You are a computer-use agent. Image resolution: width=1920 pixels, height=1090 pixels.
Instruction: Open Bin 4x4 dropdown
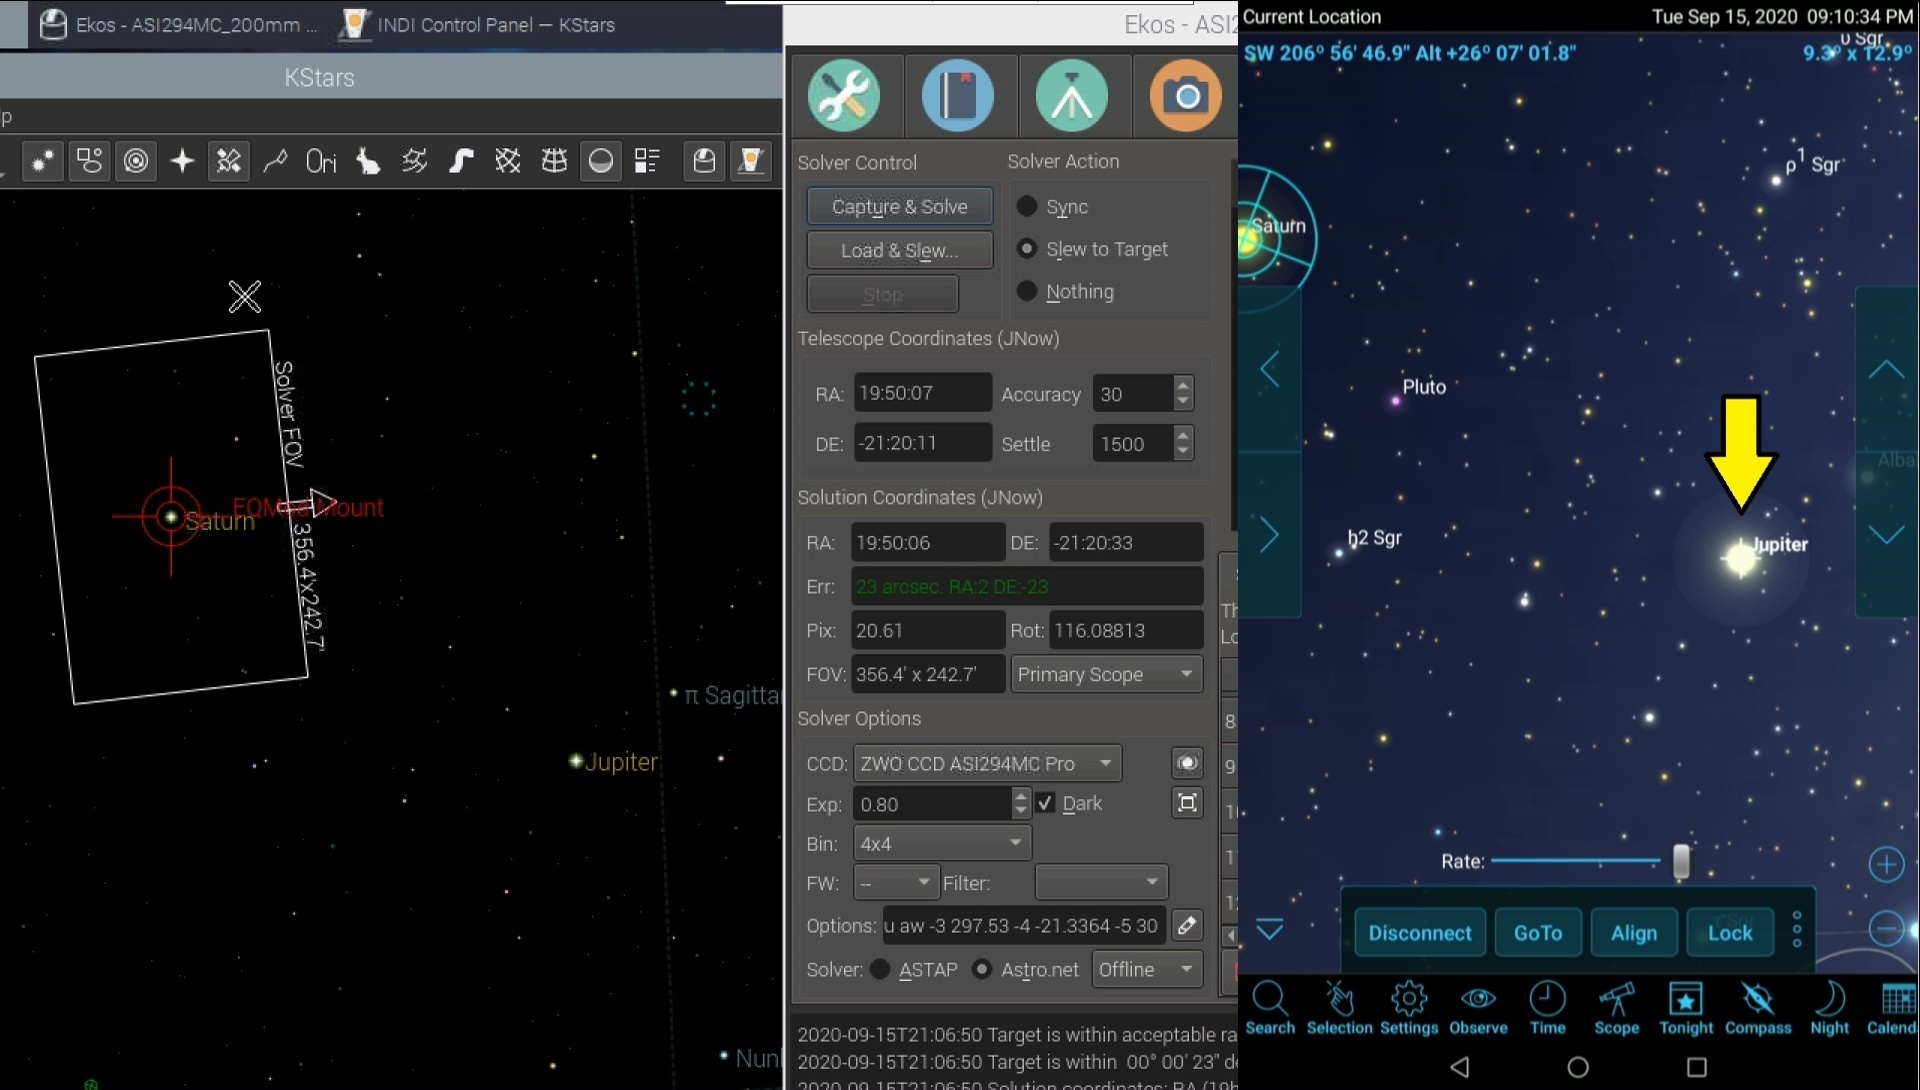click(x=942, y=843)
